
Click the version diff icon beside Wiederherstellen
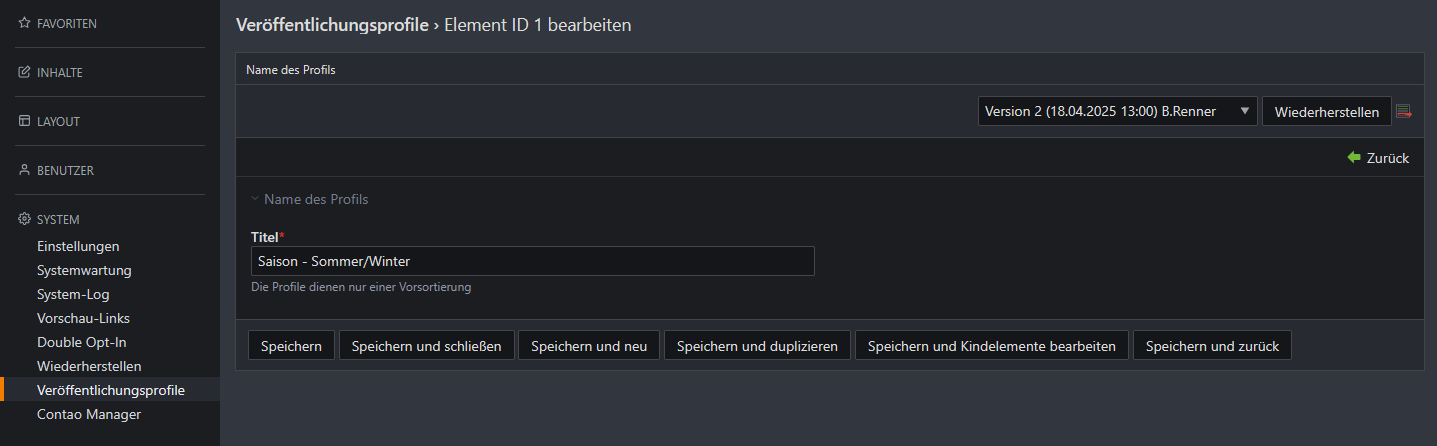pyautogui.click(x=1404, y=111)
